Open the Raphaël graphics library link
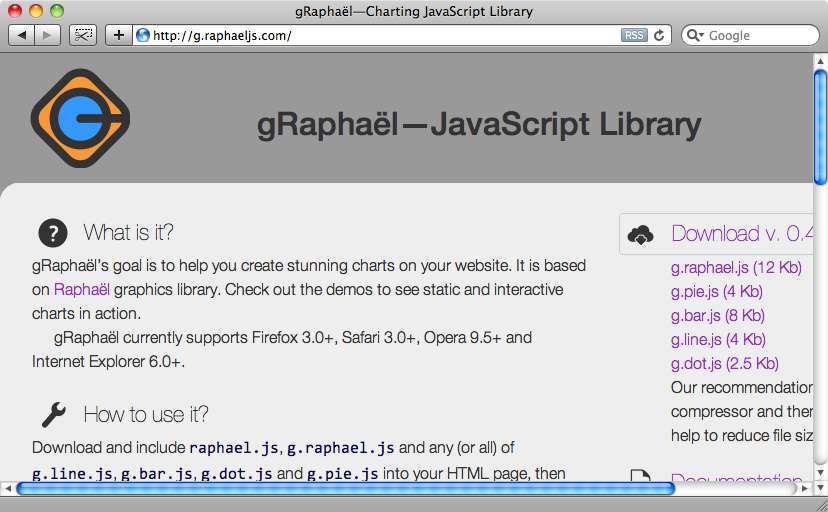The height and width of the screenshot is (512, 828). pyautogui.click(x=82, y=290)
